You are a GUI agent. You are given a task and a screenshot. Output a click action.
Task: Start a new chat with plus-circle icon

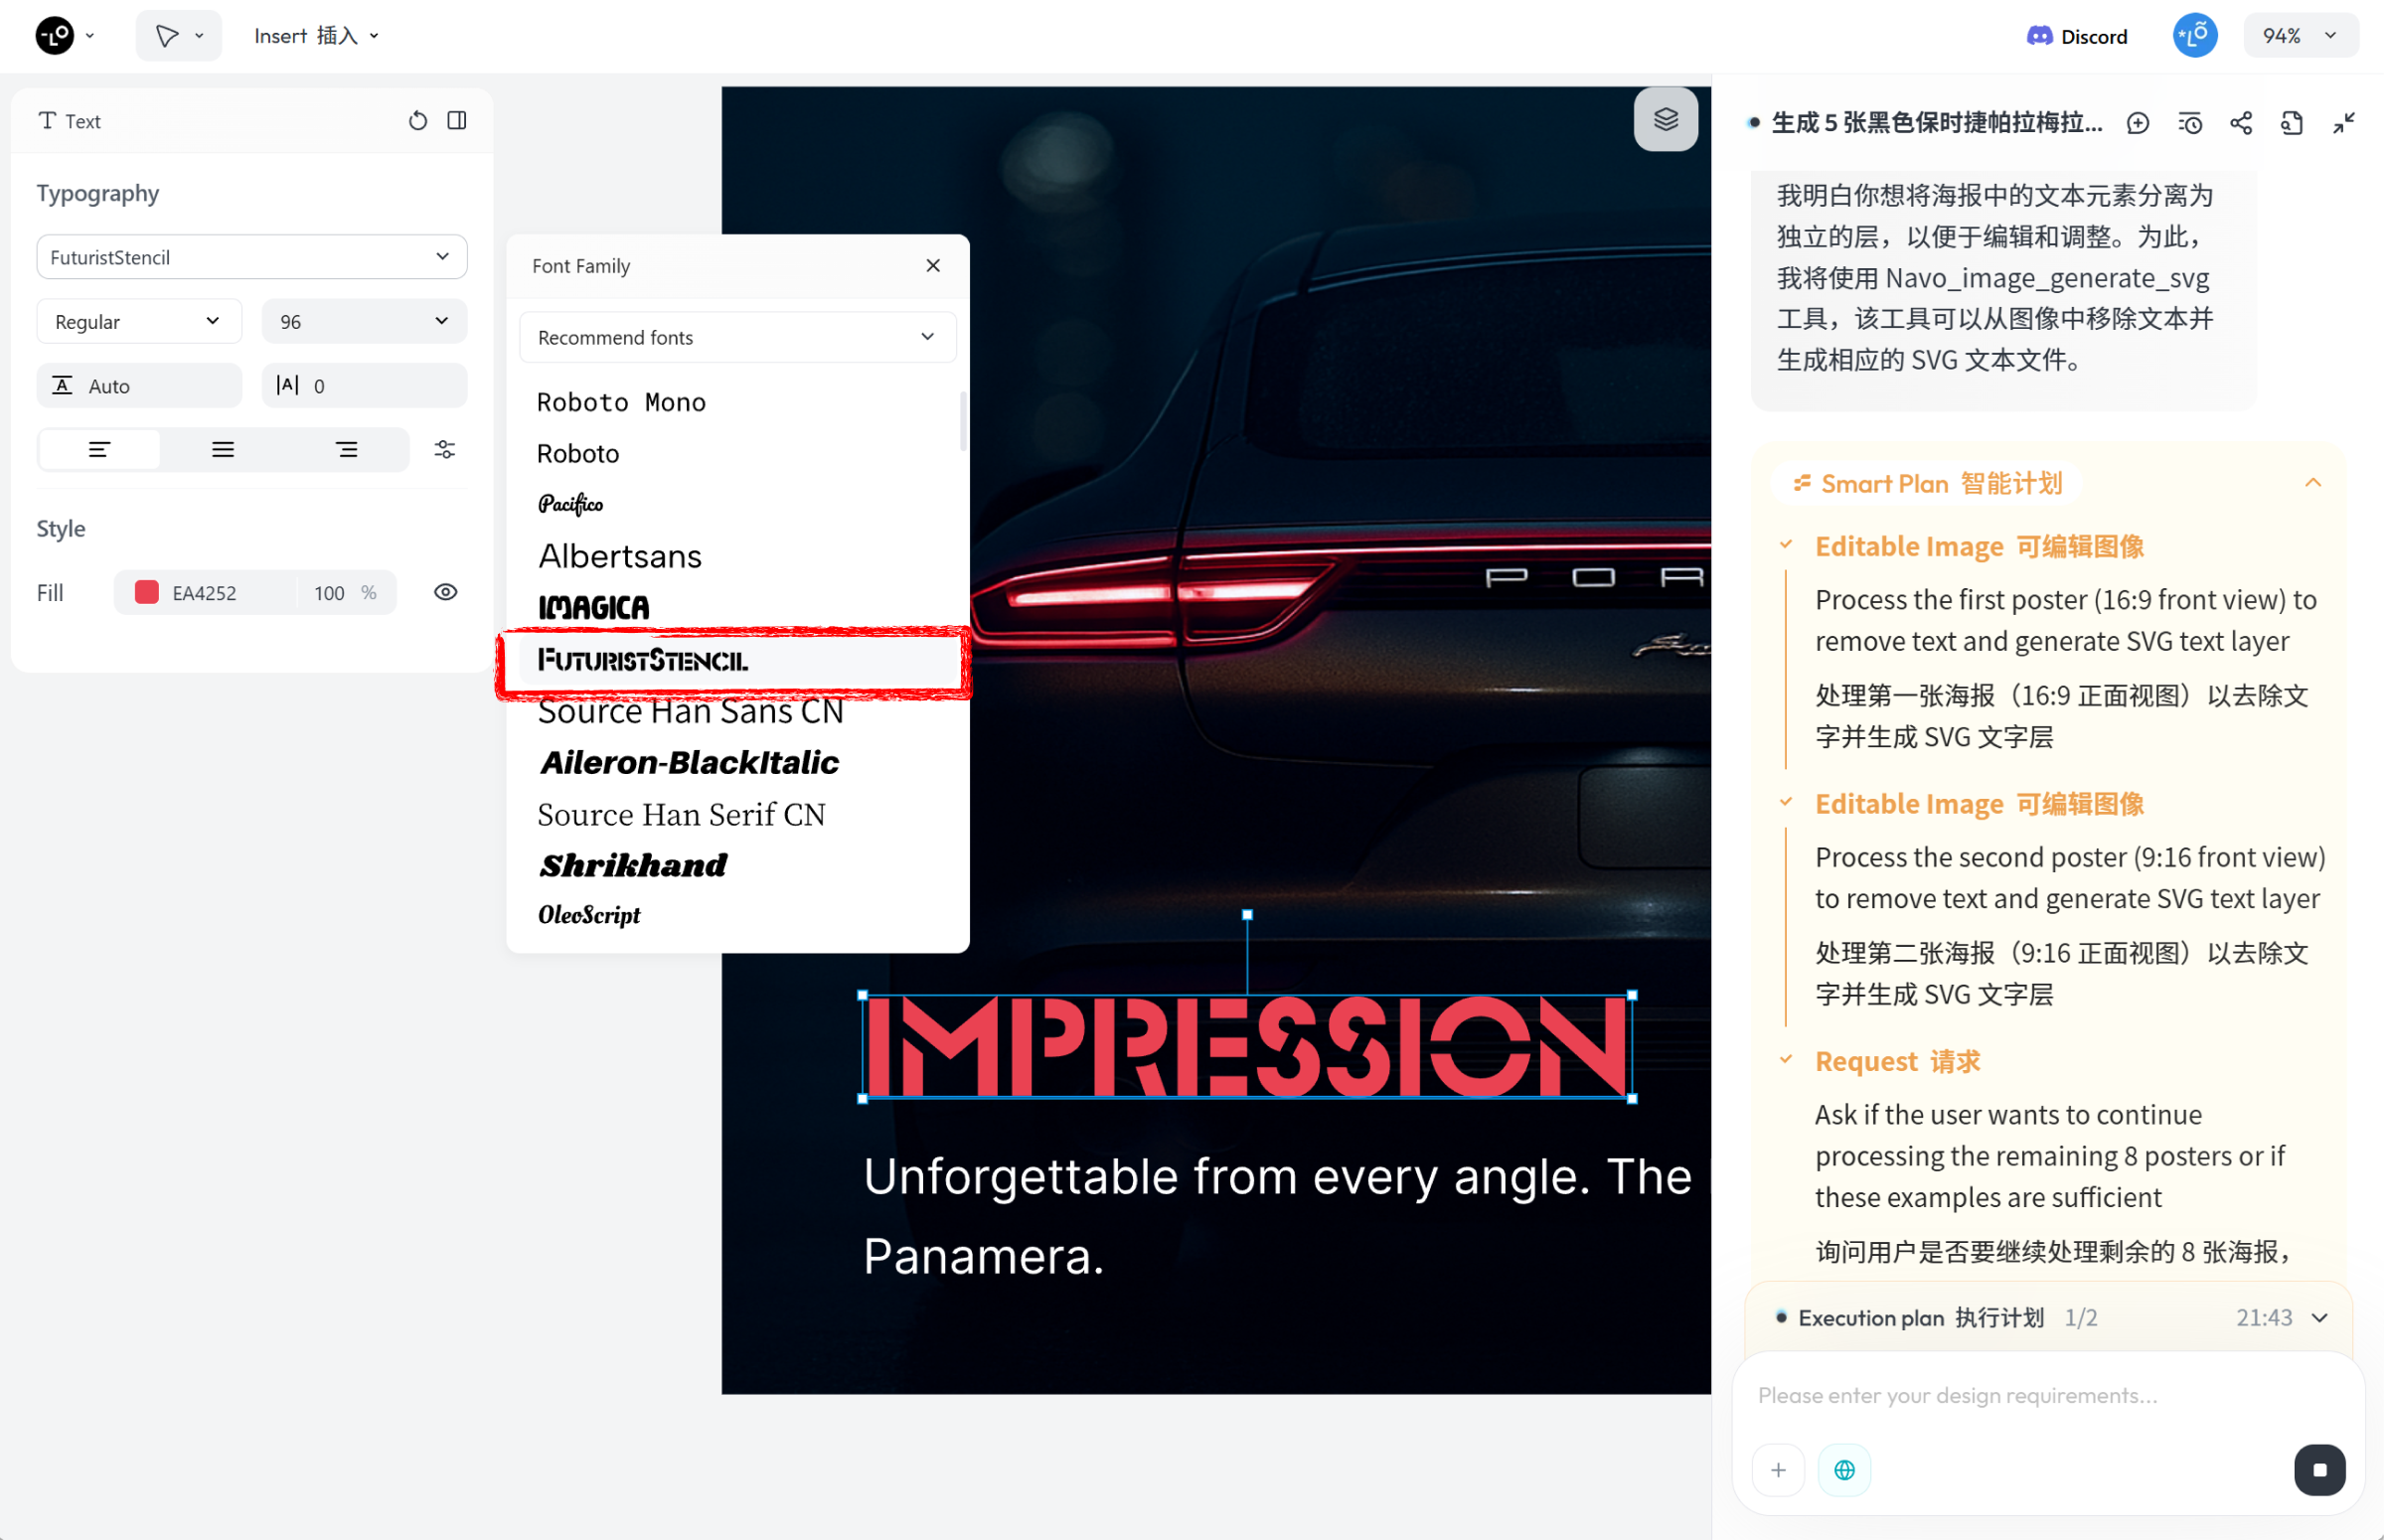pyautogui.click(x=2138, y=123)
